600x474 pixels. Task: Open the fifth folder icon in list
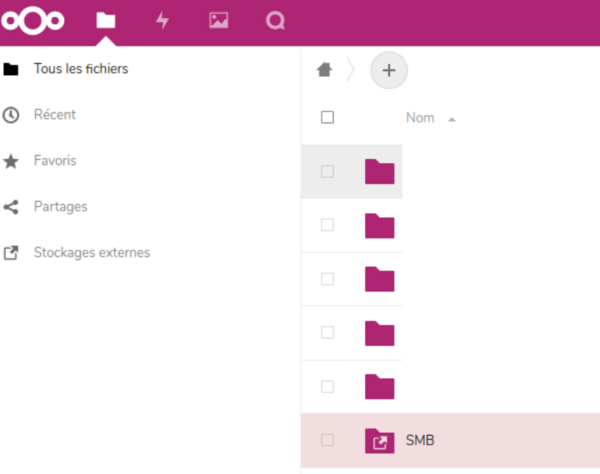pyautogui.click(x=380, y=387)
